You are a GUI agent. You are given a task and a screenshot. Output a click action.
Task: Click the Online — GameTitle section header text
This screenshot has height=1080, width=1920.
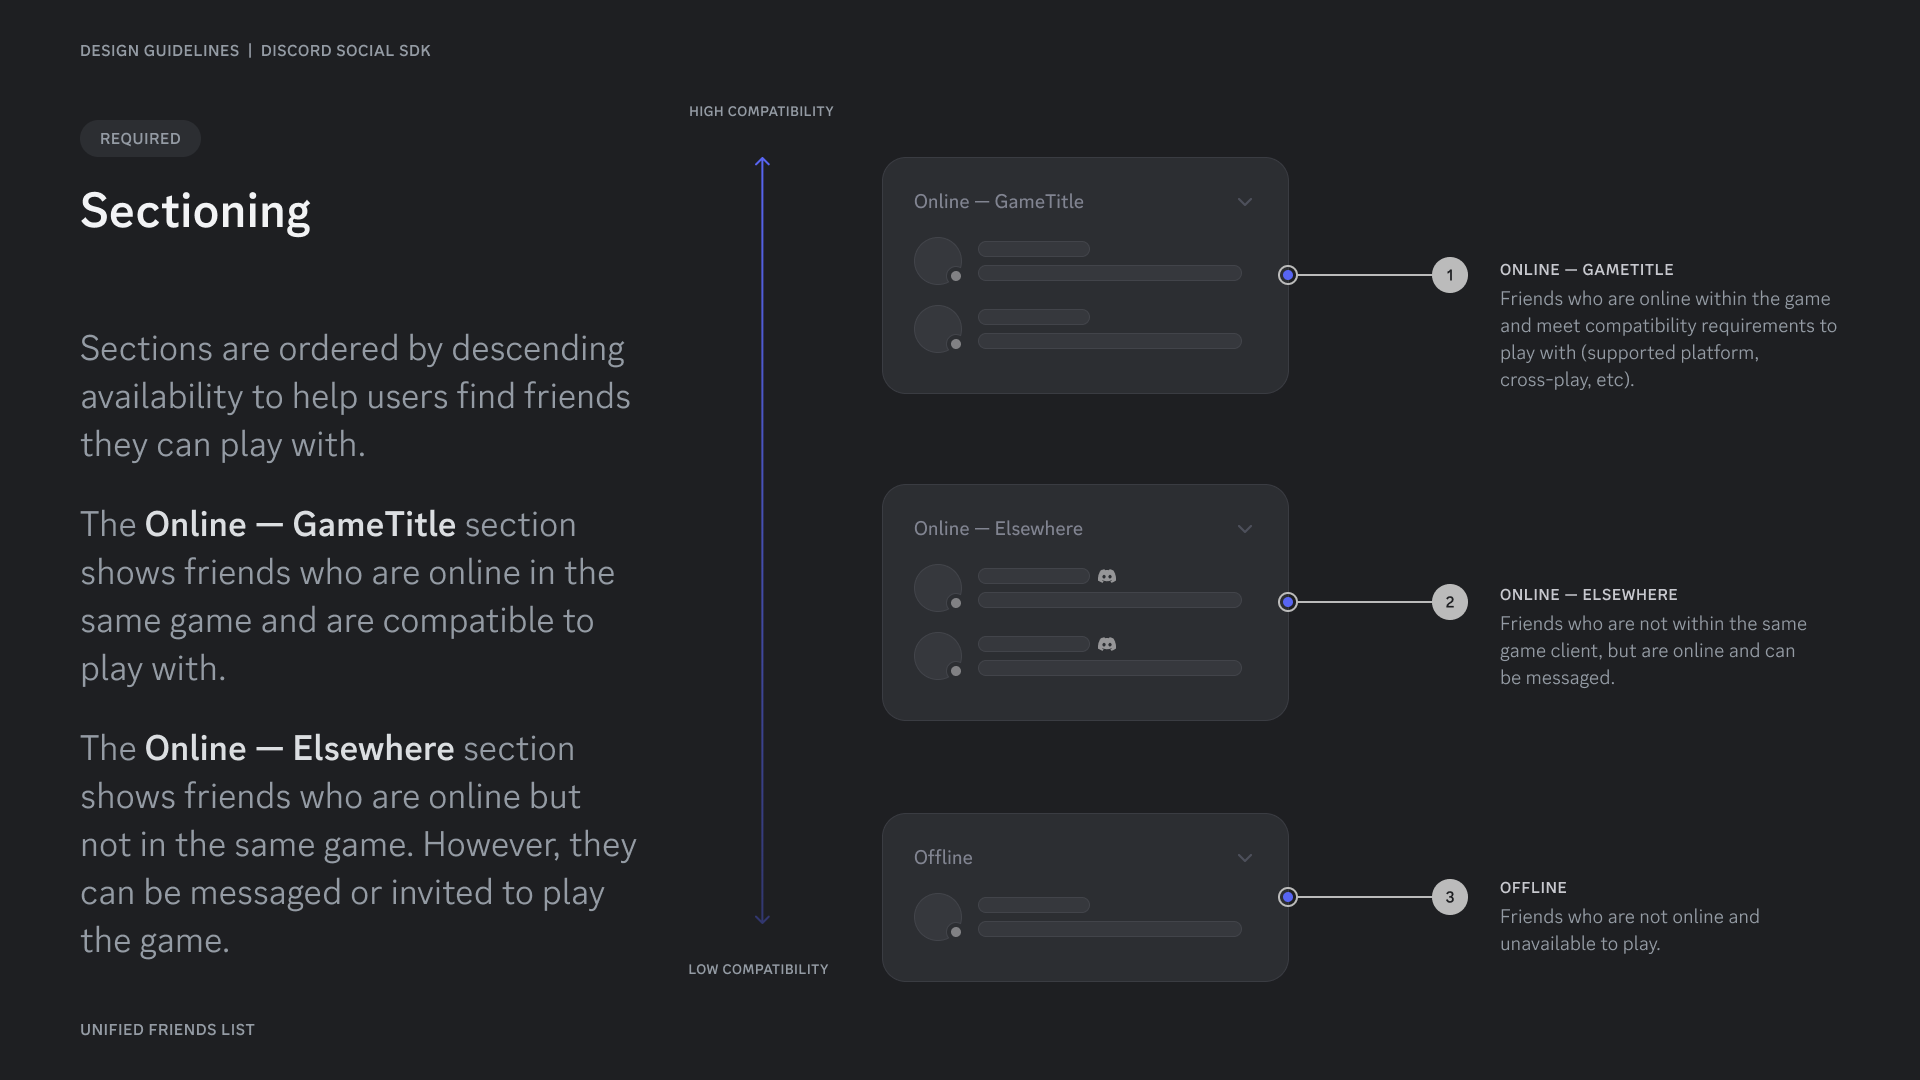998,202
